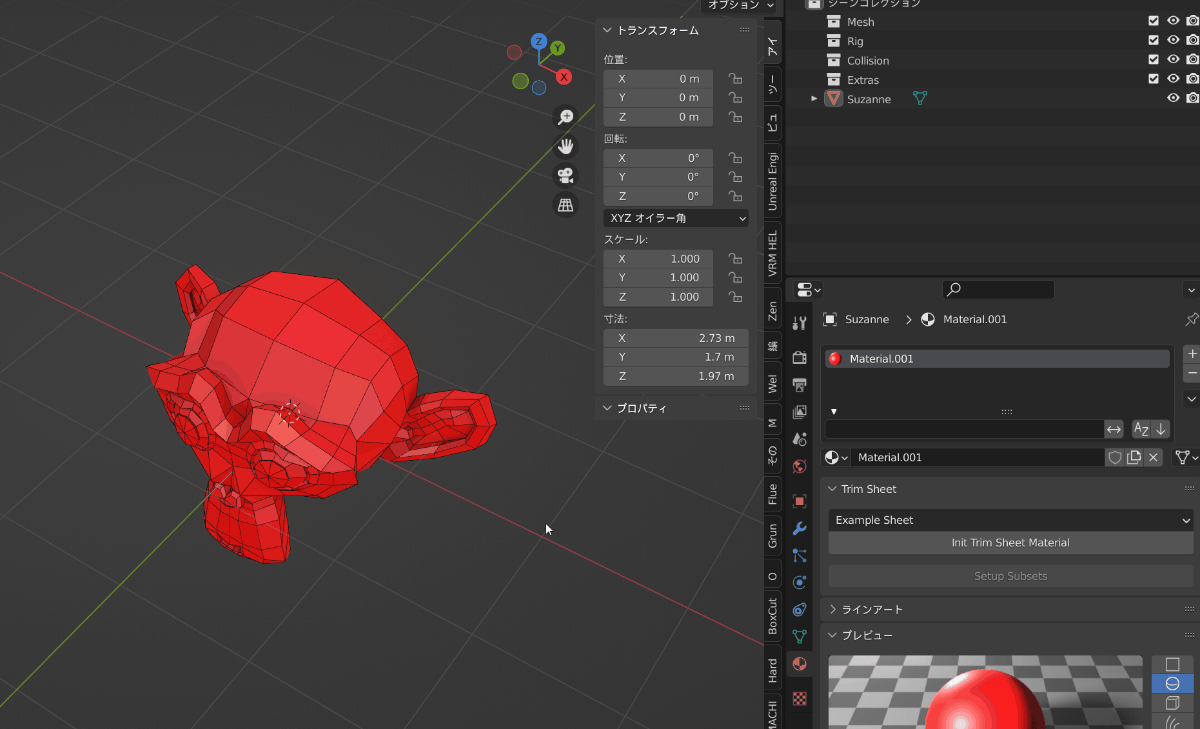Uncheck the Rig collection checkbox

1153,41
